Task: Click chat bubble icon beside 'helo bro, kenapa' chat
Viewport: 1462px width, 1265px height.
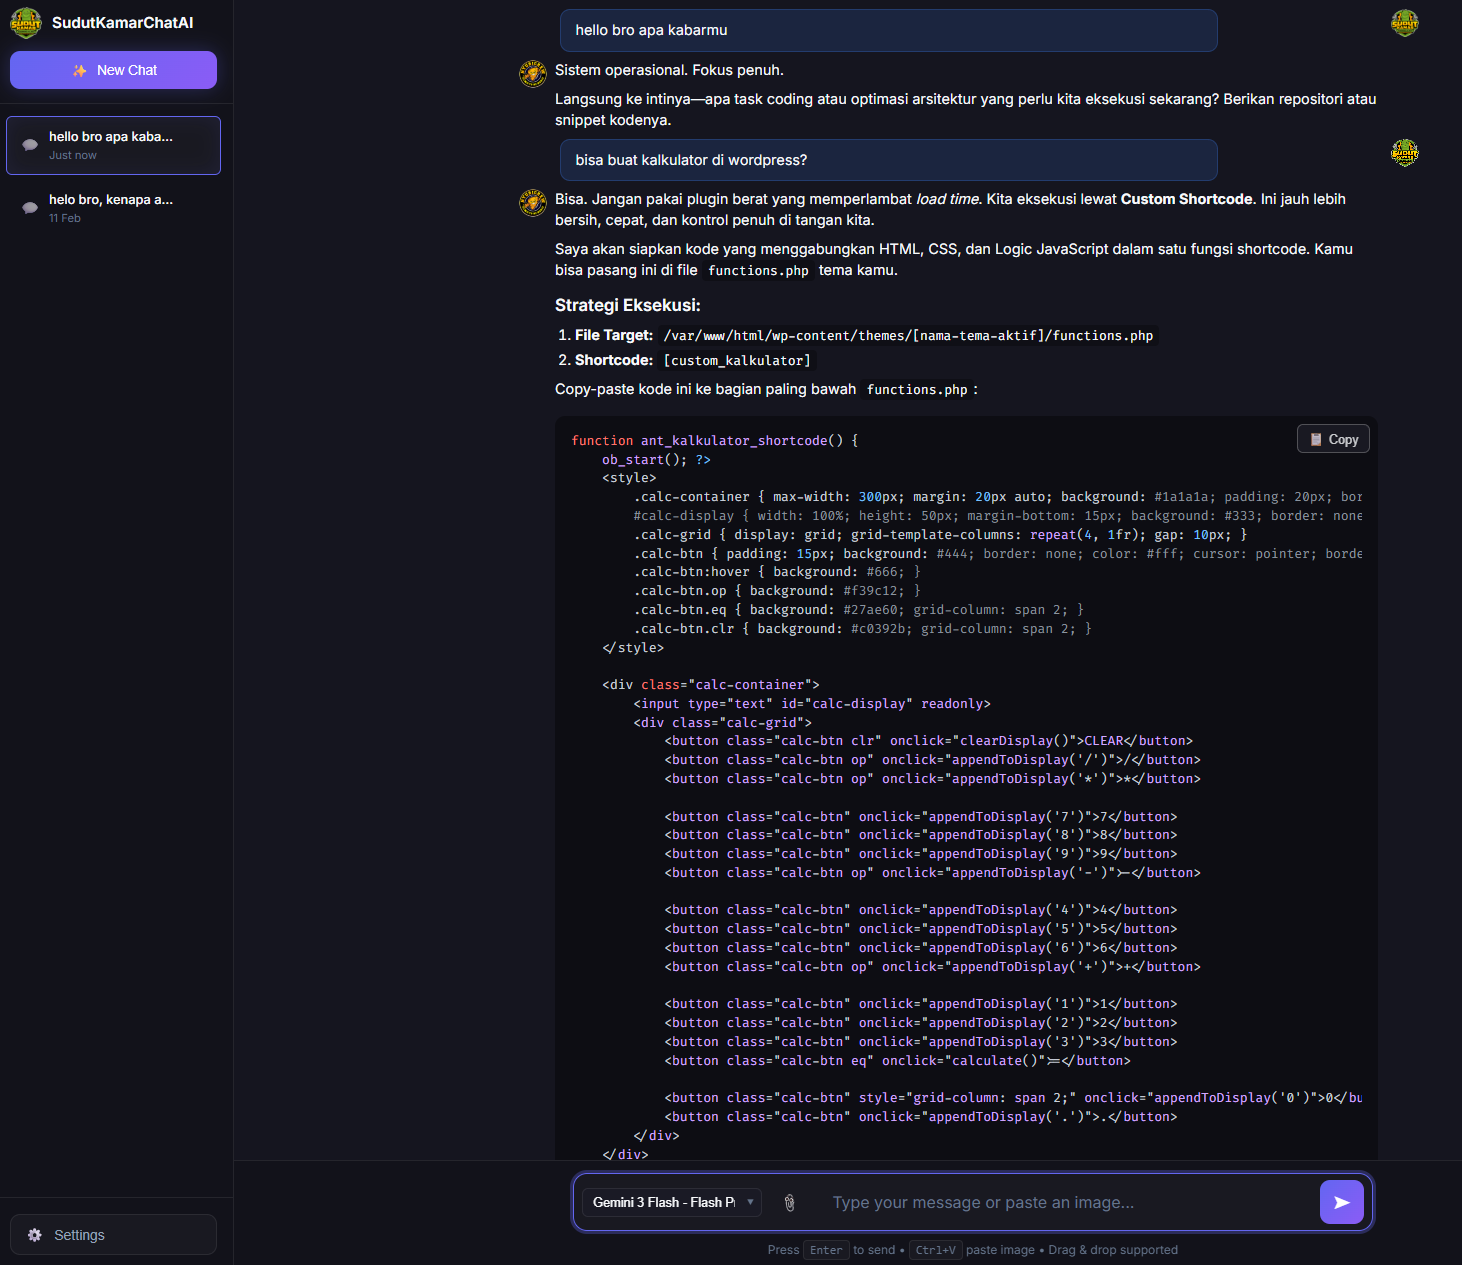Action: click(x=30, y=208)
